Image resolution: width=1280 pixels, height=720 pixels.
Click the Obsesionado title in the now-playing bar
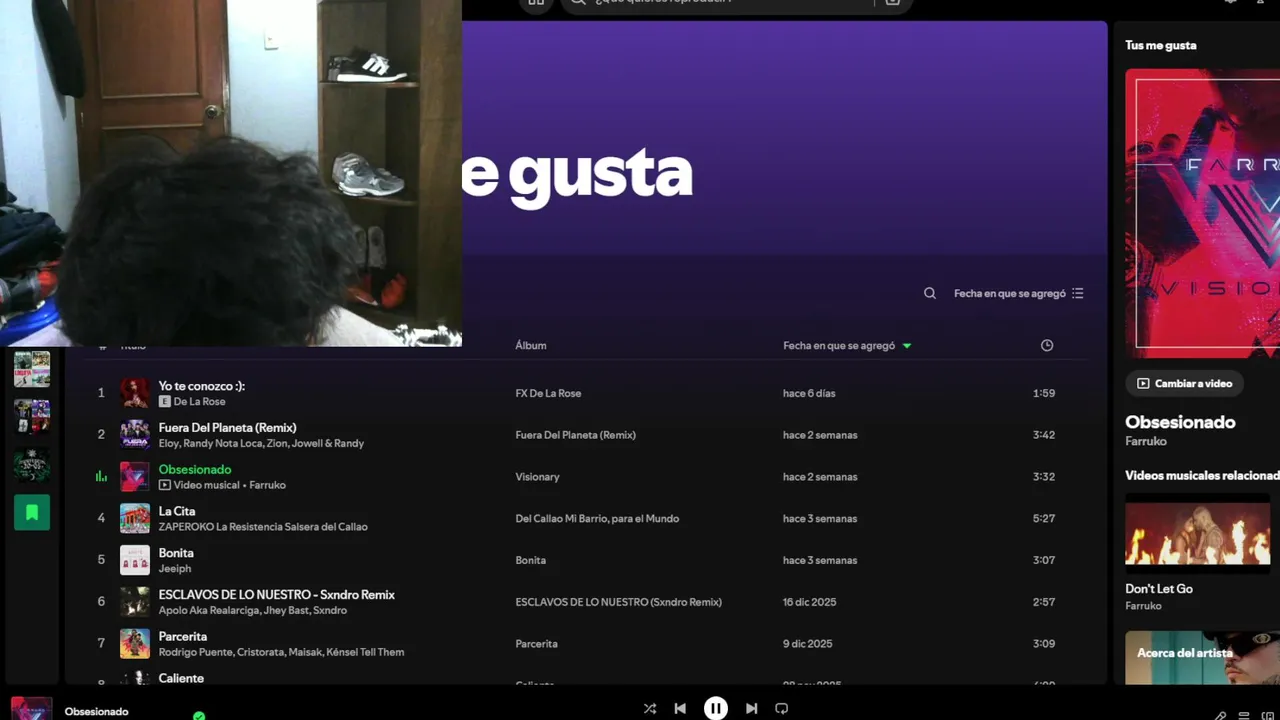click(96, 712)
